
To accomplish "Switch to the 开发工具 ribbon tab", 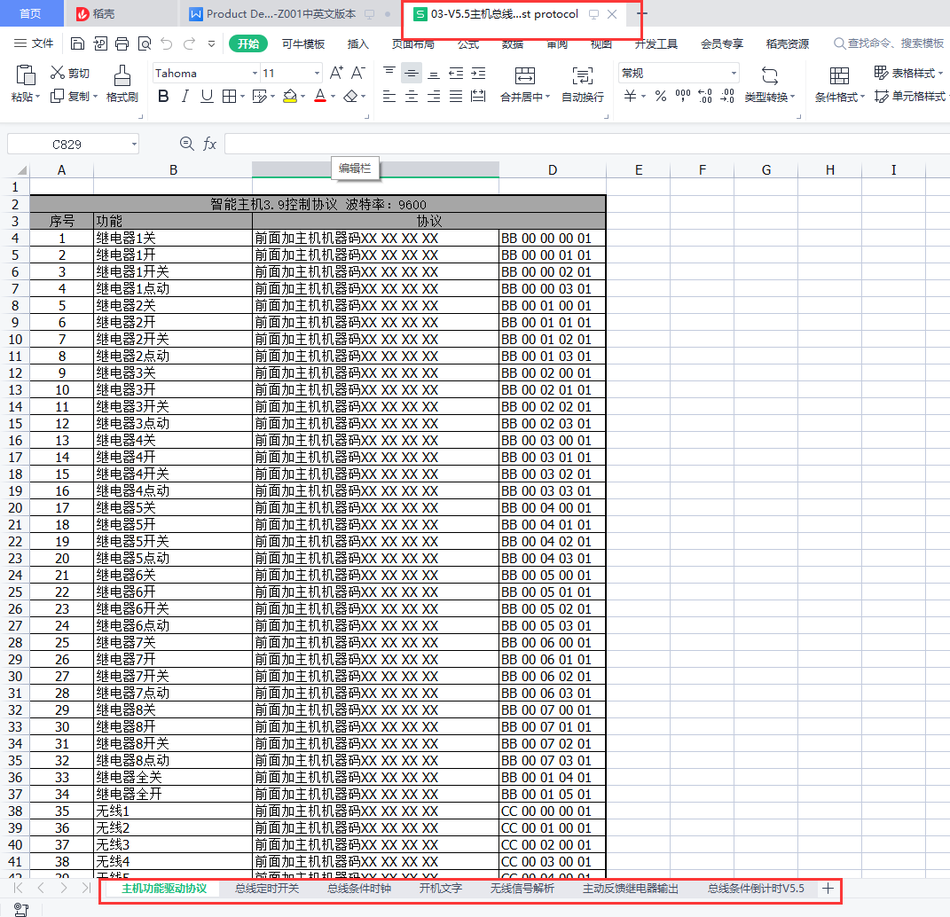I will pos(656,44).
